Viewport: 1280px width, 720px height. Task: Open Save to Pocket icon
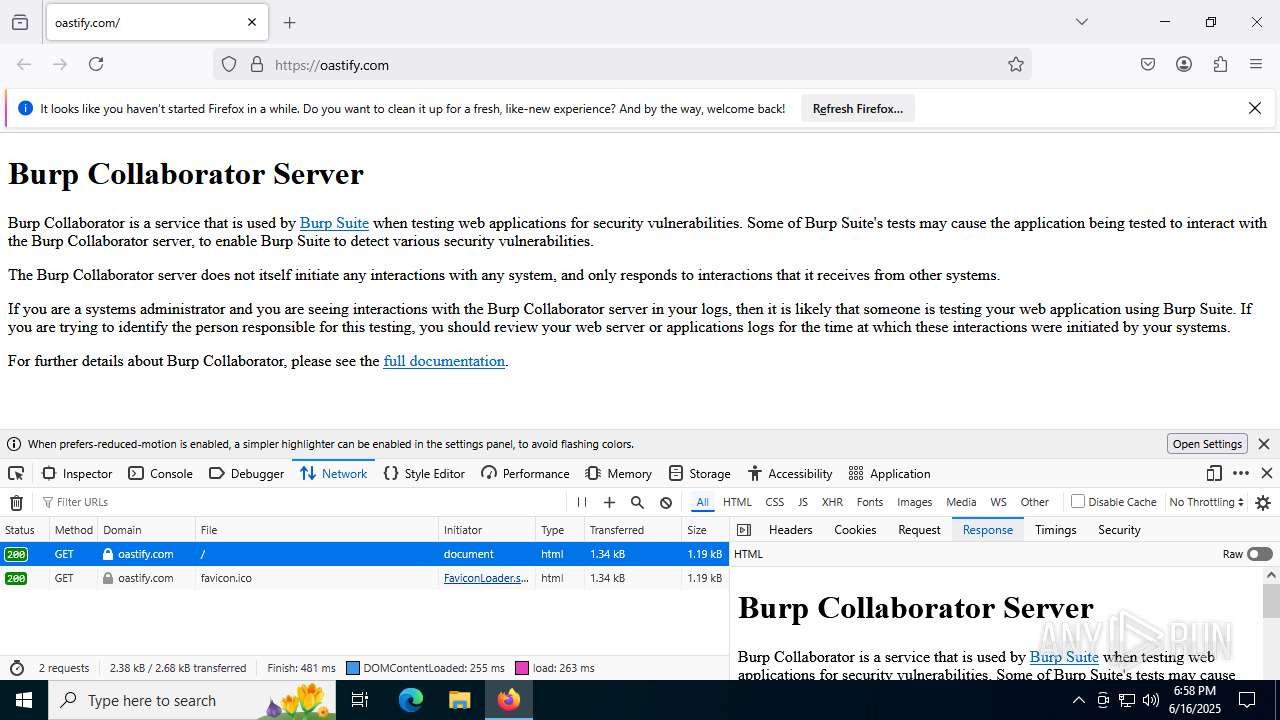point(1148,64)
